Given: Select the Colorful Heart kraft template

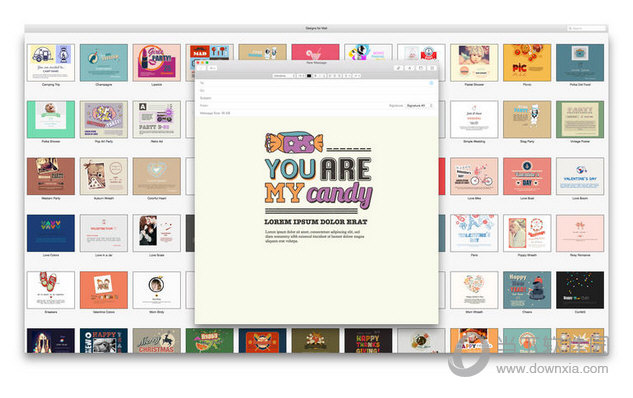Looking at the screenshot, I should (x=157, y=176).
